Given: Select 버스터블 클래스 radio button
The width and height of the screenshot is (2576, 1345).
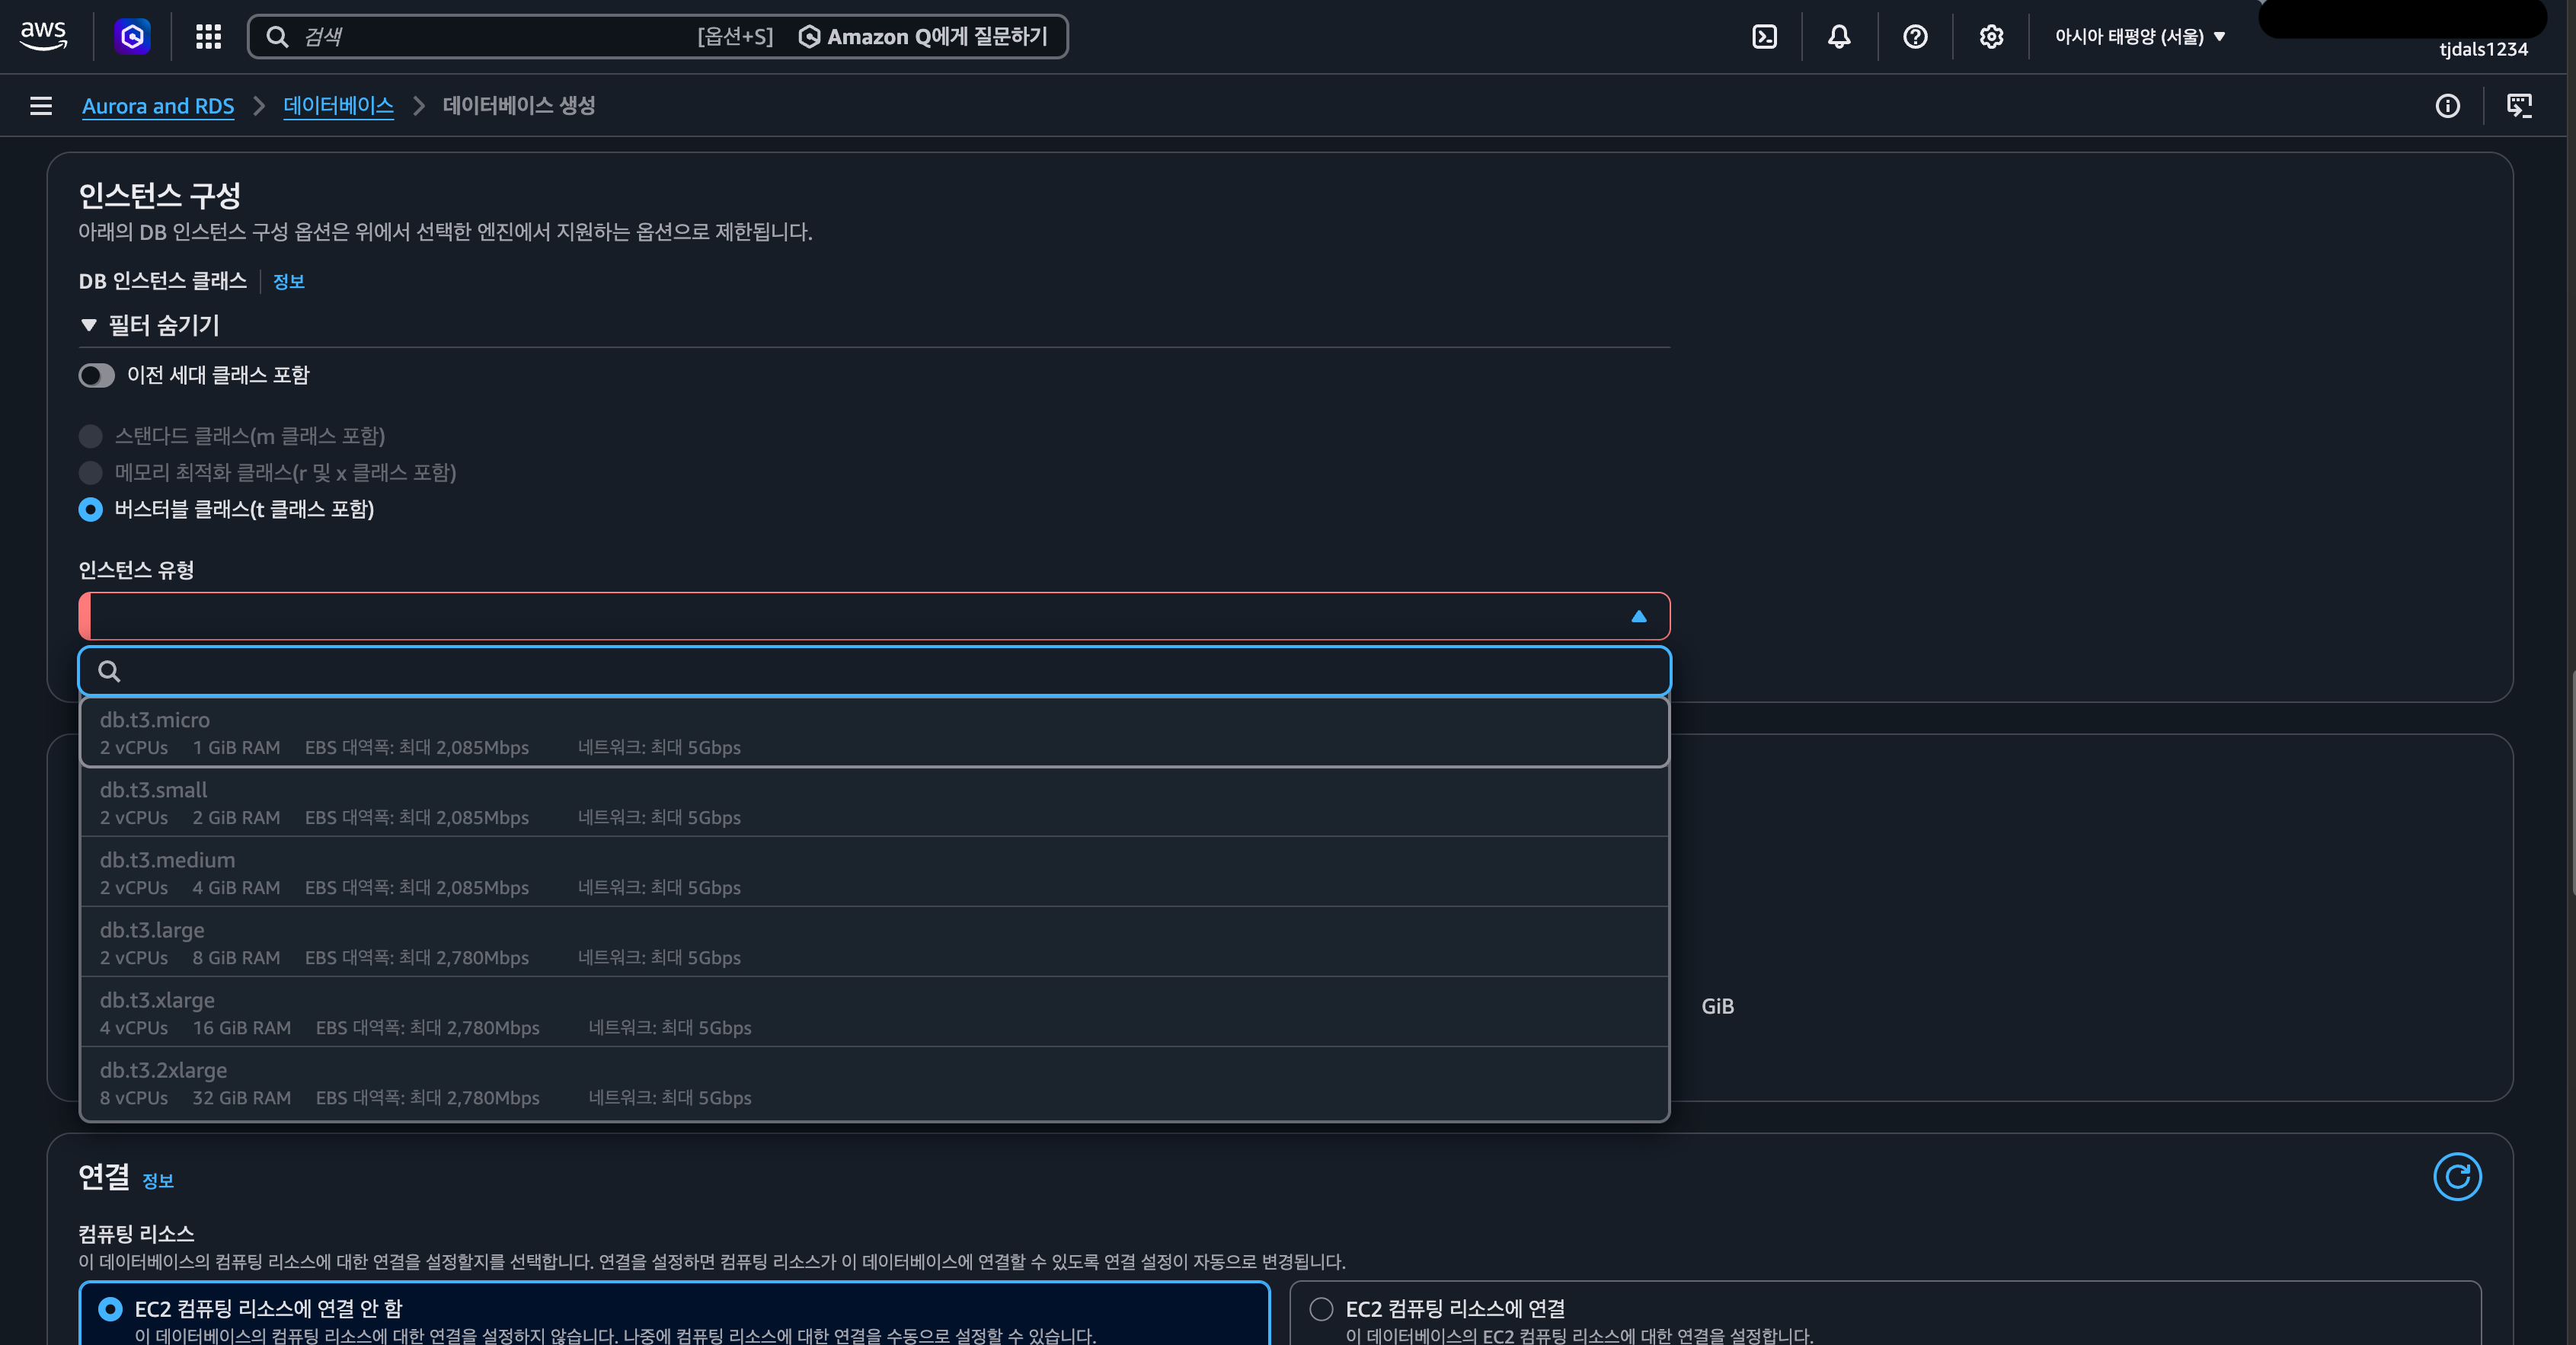Looking at the screenshot, I should [x=91, y=509].
